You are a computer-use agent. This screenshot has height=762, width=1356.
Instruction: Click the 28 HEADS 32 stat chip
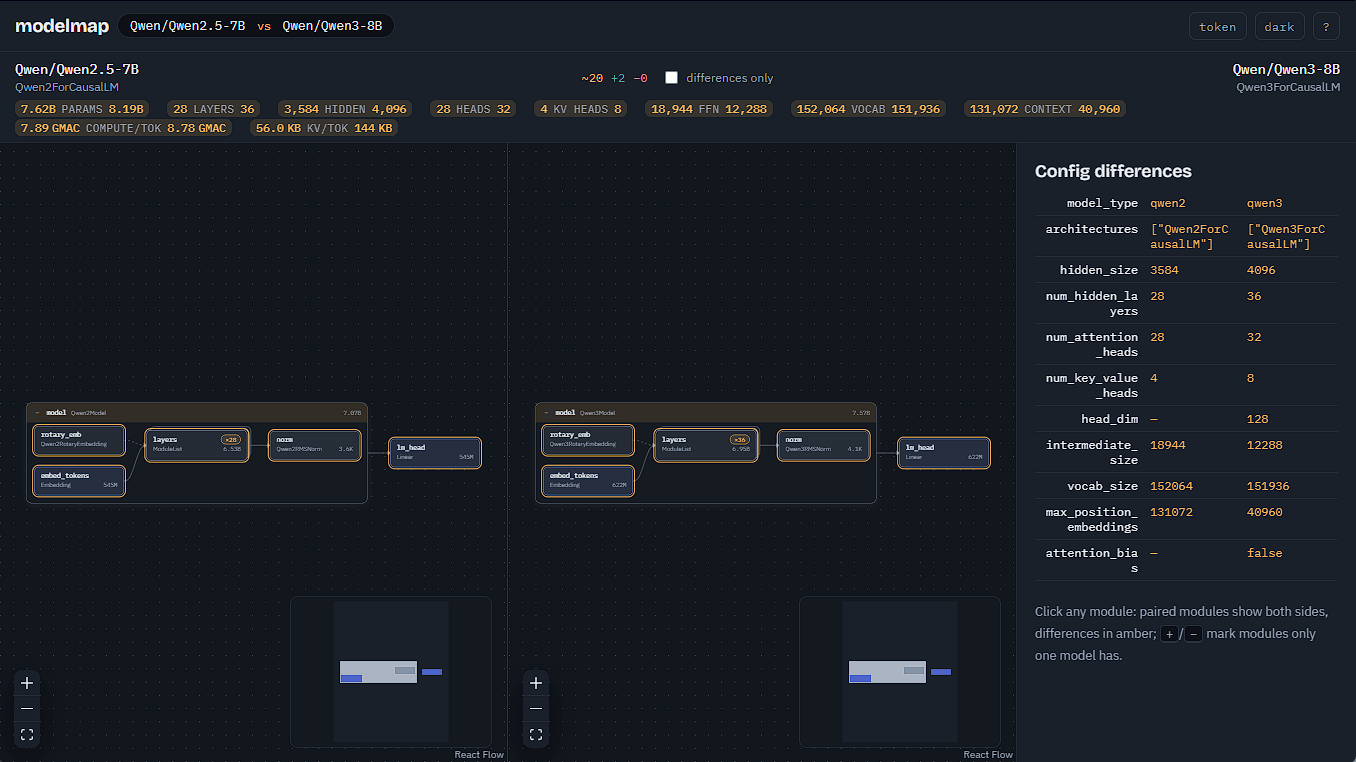[473, 109]
